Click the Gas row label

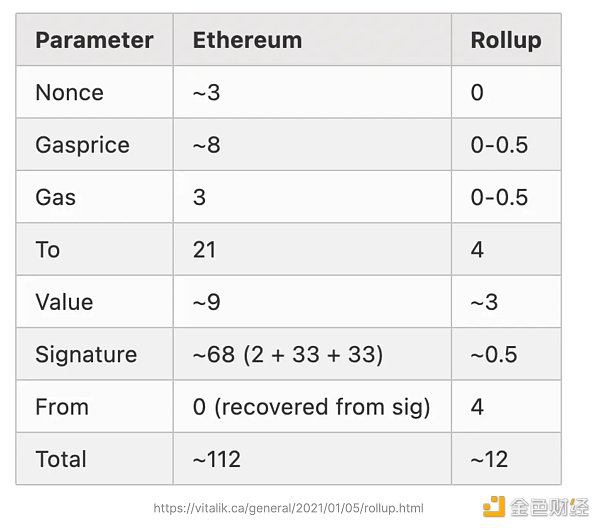pos(55,197)
